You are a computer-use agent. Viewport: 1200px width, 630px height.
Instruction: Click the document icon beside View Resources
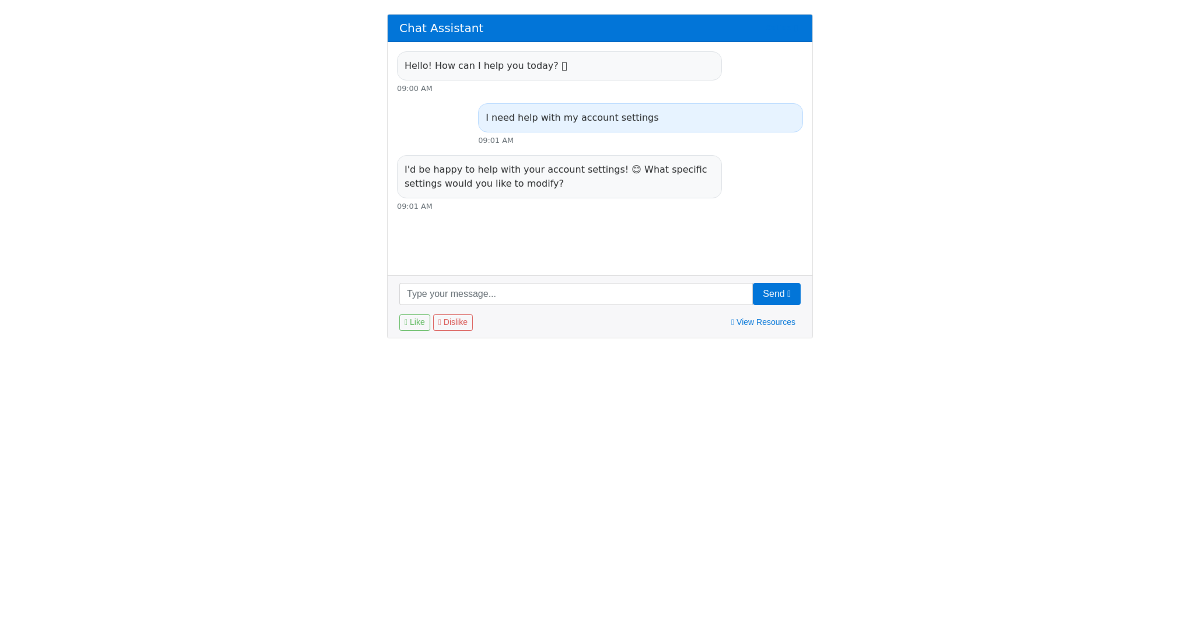[x=732, y=322]
